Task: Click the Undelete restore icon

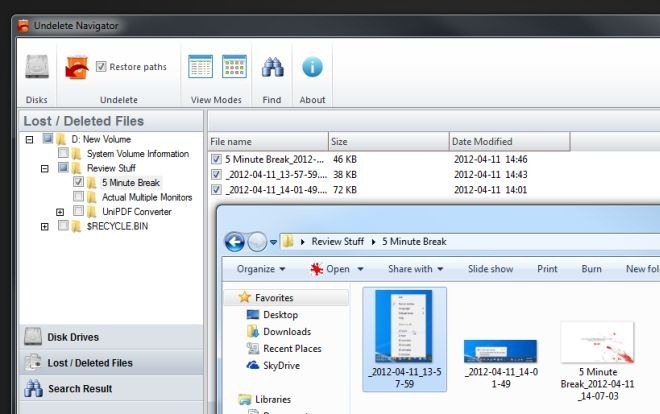Action: (77, 67)
